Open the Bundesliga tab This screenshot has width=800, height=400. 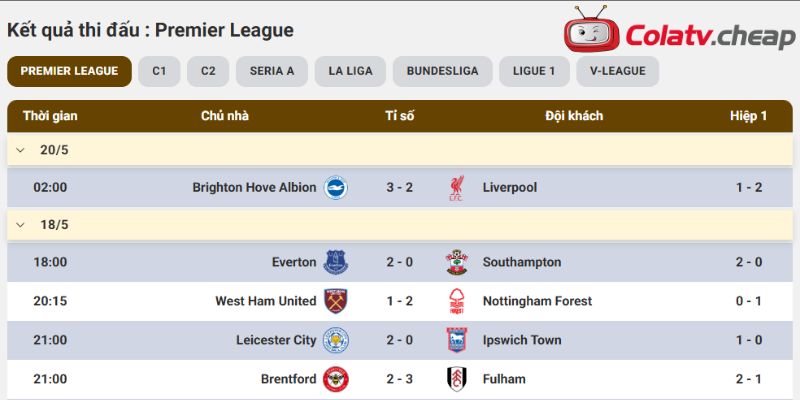(442, 71)
